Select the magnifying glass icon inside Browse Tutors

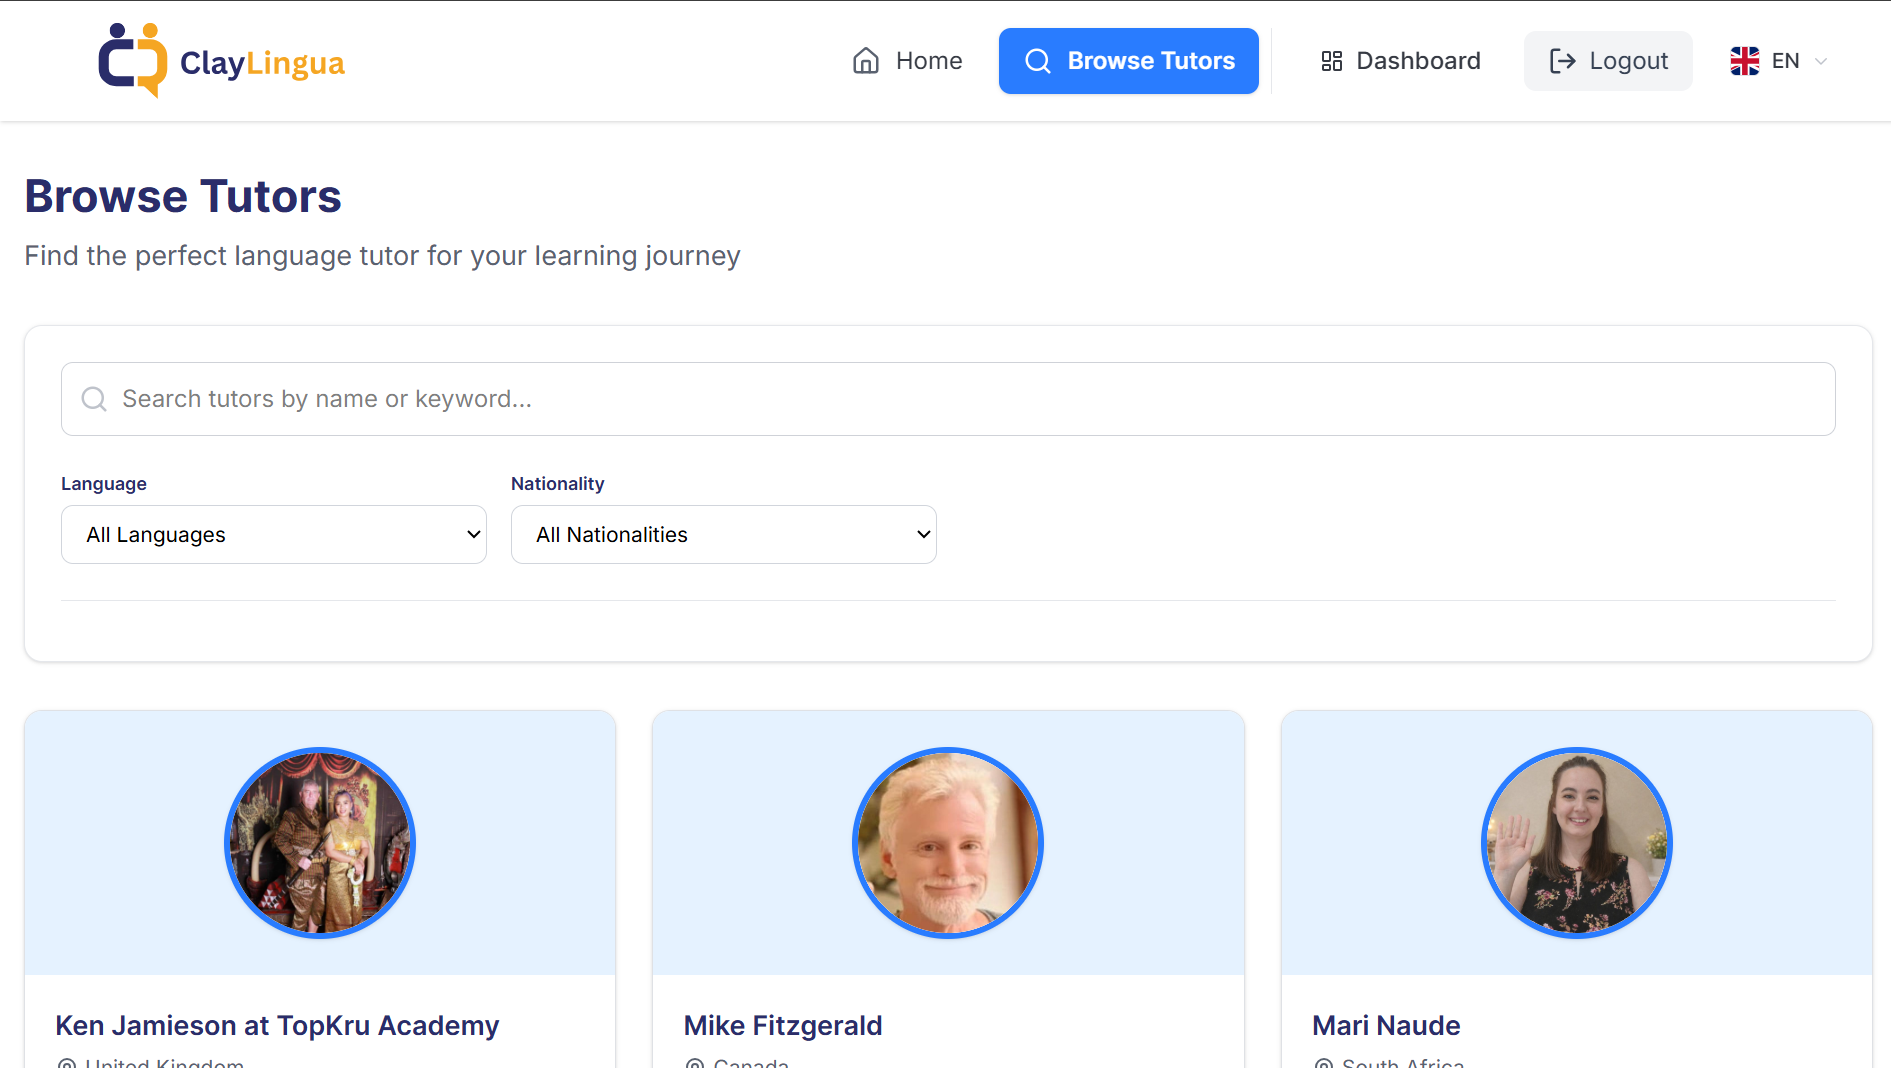point(1037,61)
